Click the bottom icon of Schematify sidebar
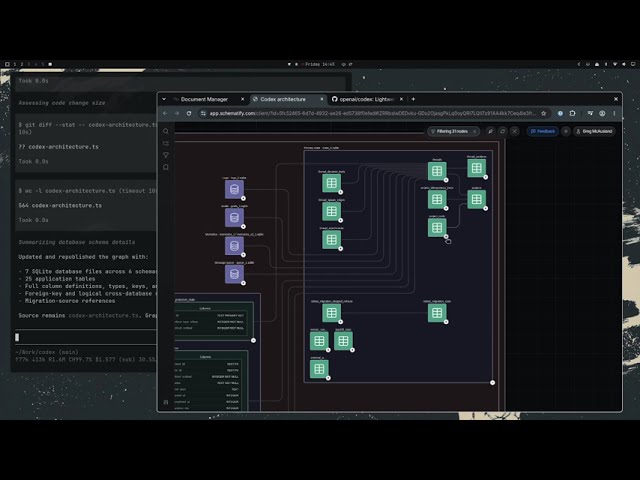Screen dimensions: 640x480 coord(166,402)
